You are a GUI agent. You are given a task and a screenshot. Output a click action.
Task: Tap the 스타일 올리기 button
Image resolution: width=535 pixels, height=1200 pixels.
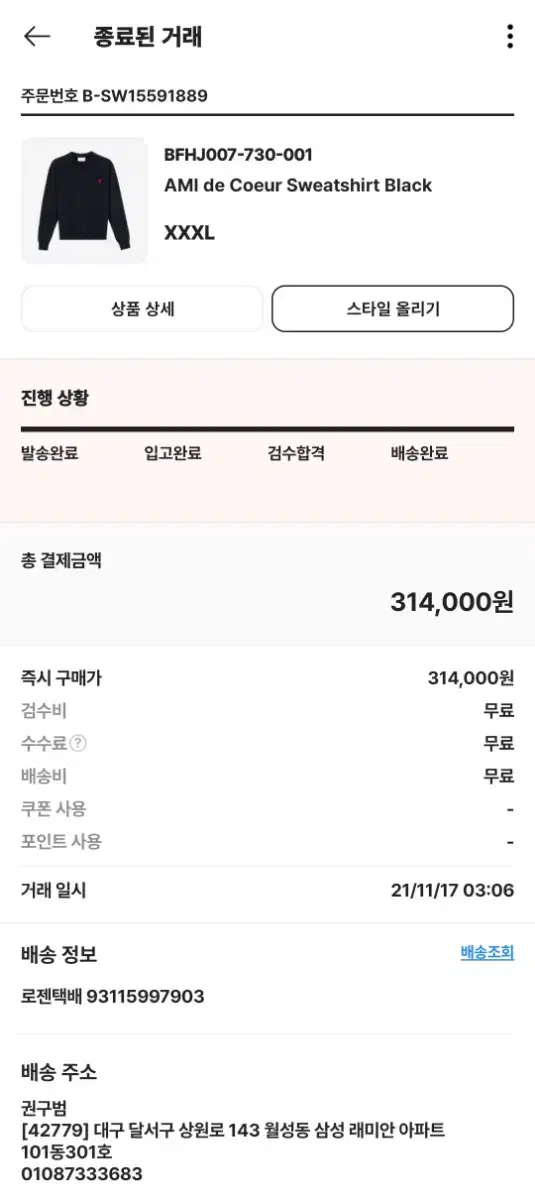393,309
